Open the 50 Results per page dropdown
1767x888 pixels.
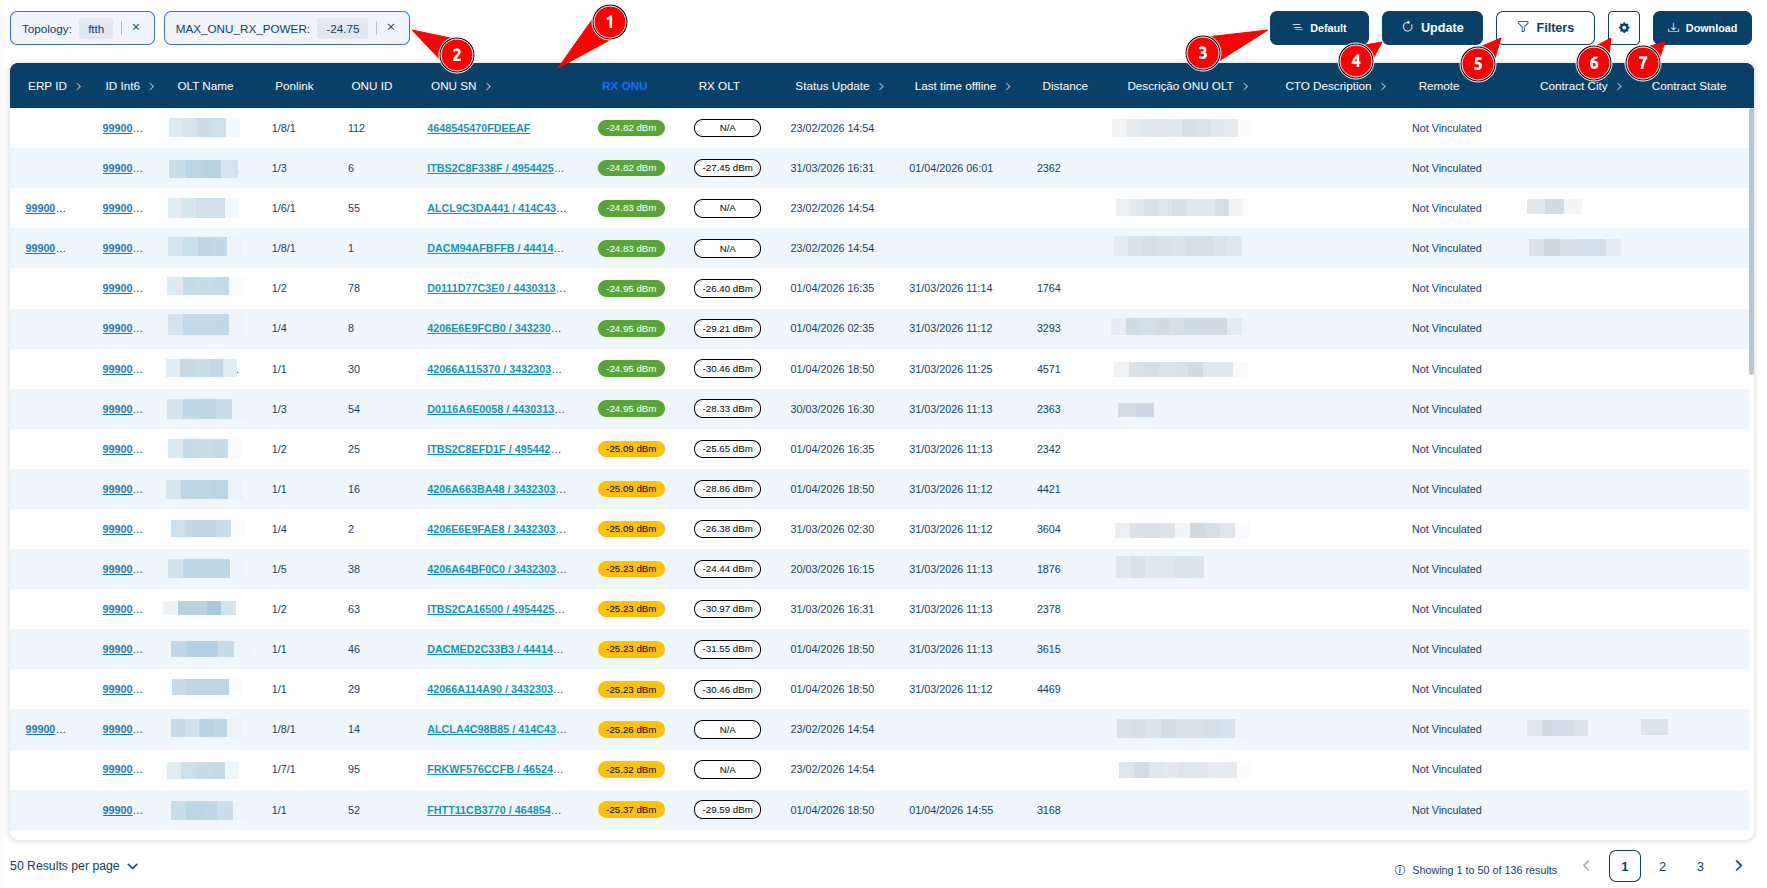tap(74, 866)
